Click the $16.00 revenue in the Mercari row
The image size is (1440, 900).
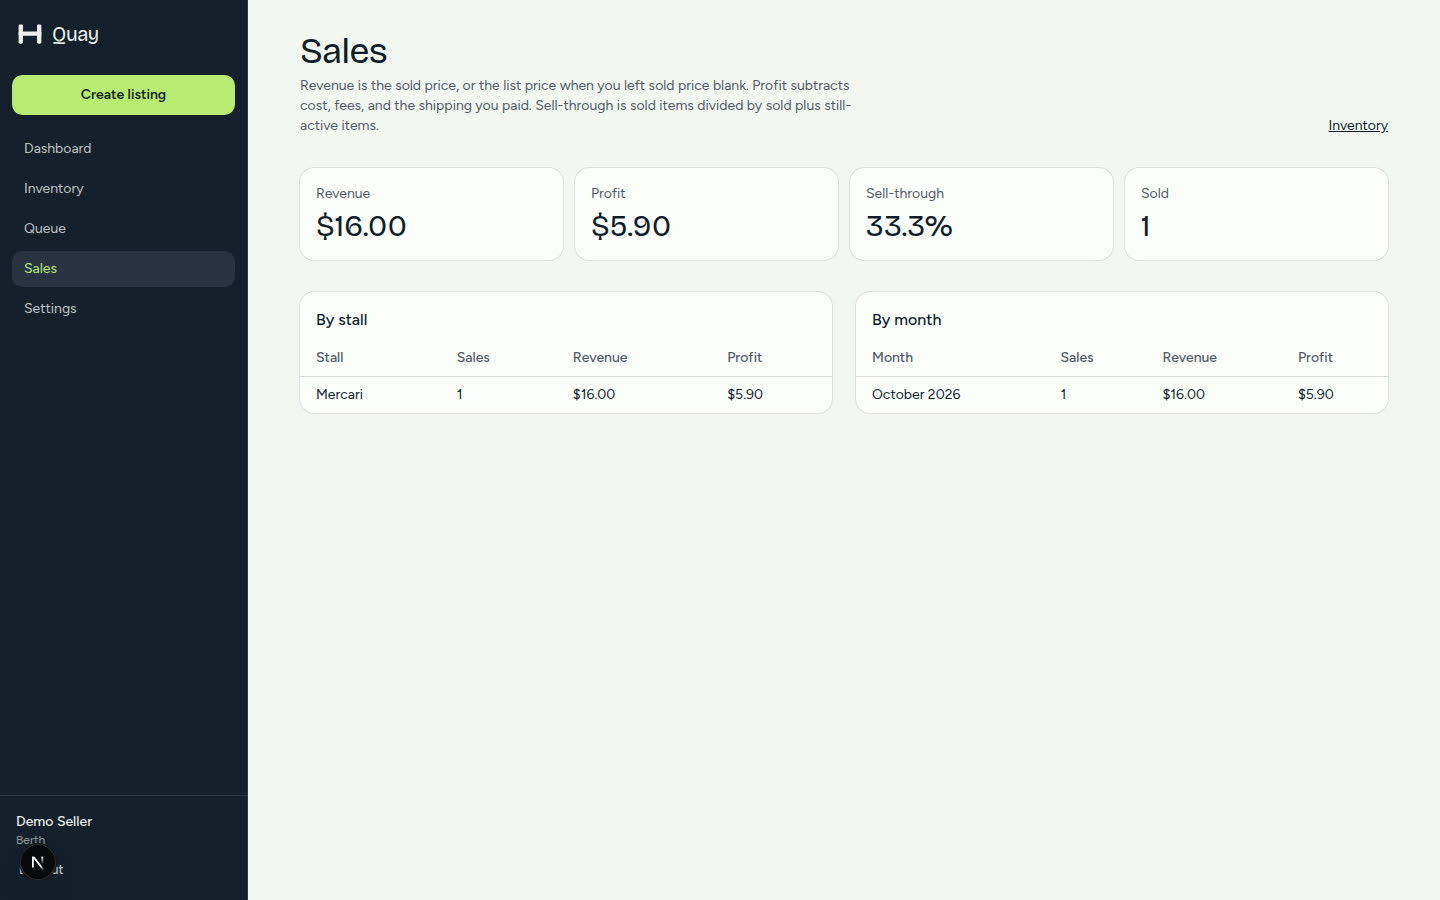[x=594, y=394]
